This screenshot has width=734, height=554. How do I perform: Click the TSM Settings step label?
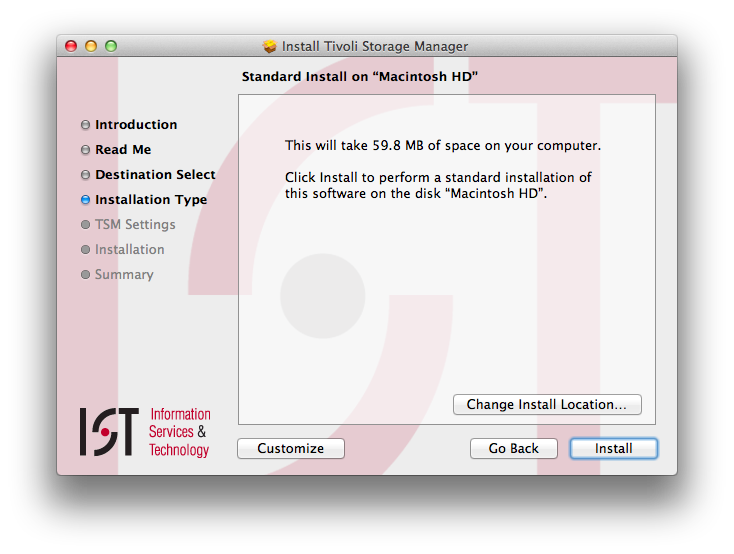point(135,224)
